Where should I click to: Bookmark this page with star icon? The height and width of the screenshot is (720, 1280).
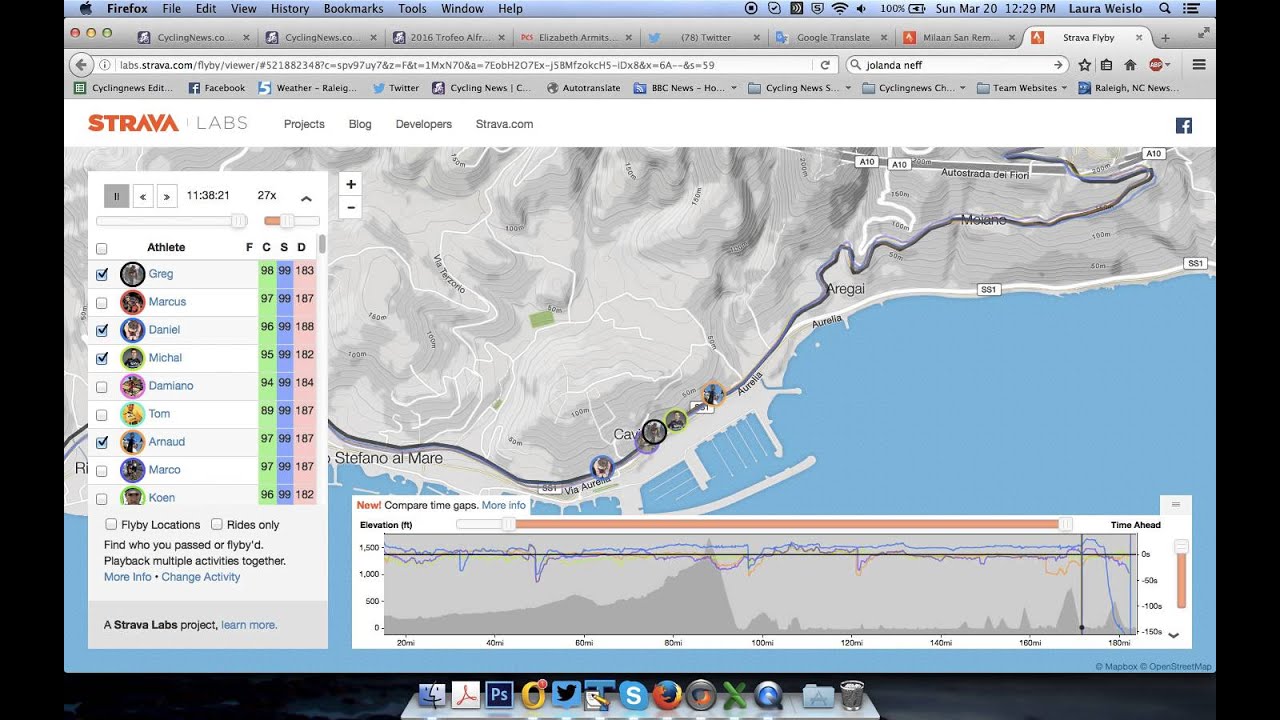pos(1085,65)
